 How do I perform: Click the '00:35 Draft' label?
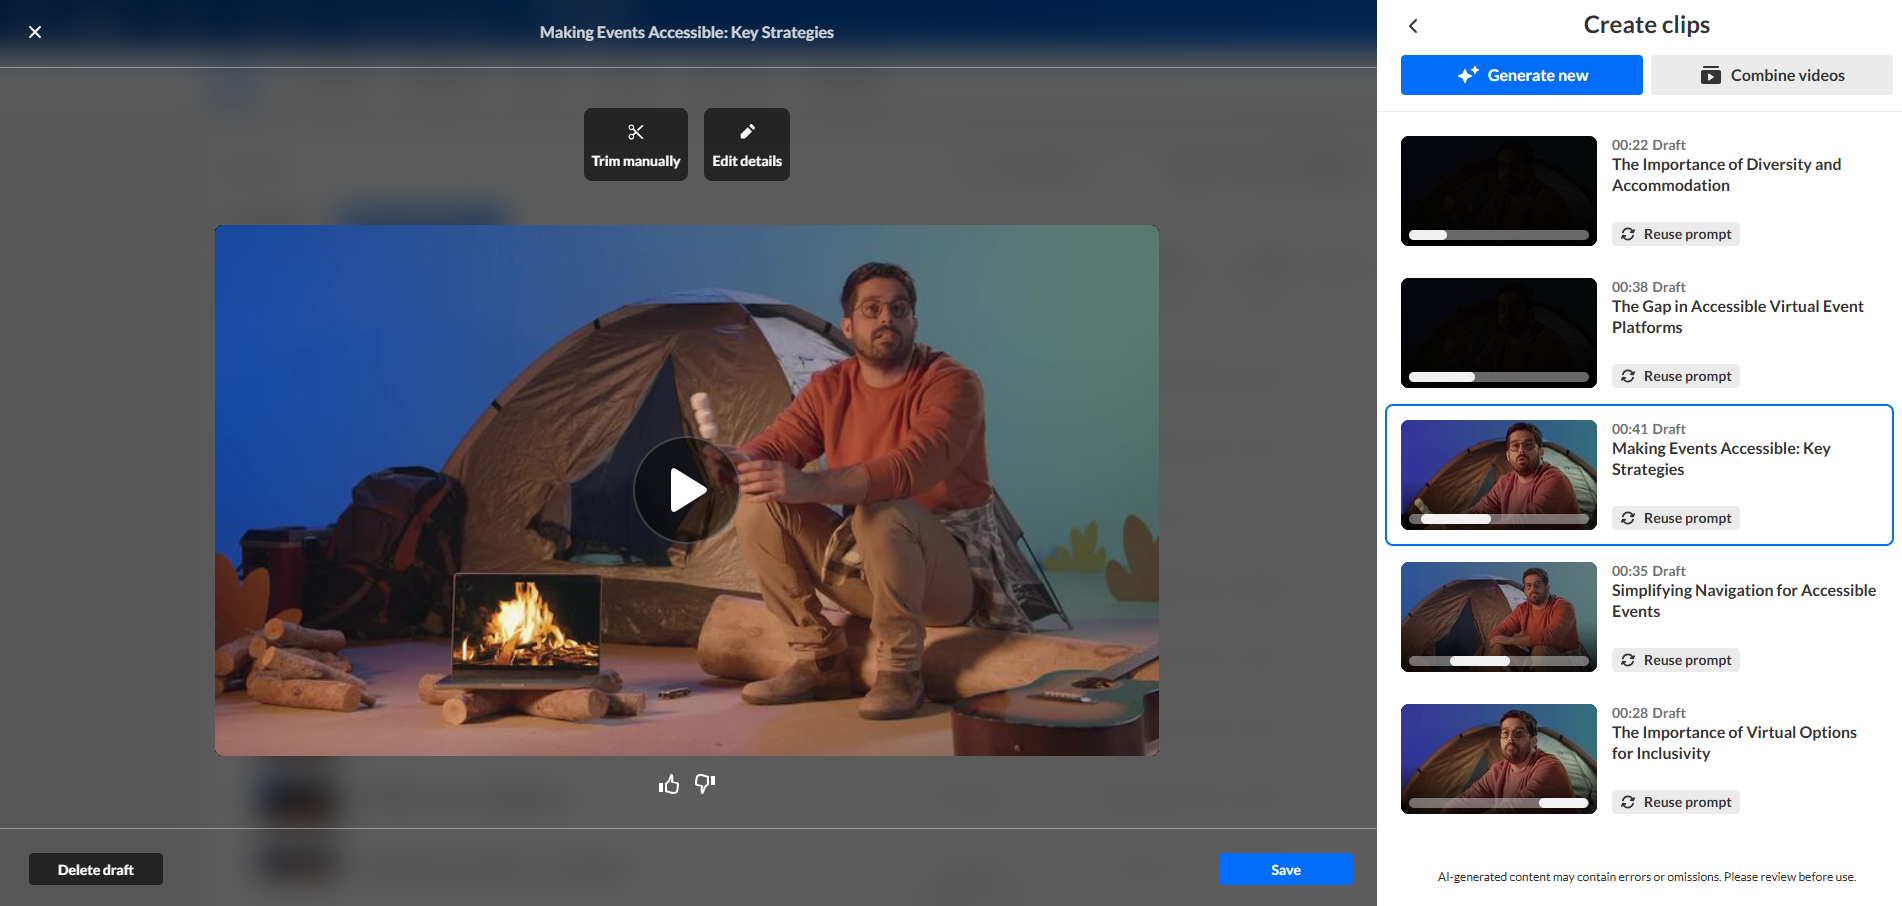[1648, 571]
